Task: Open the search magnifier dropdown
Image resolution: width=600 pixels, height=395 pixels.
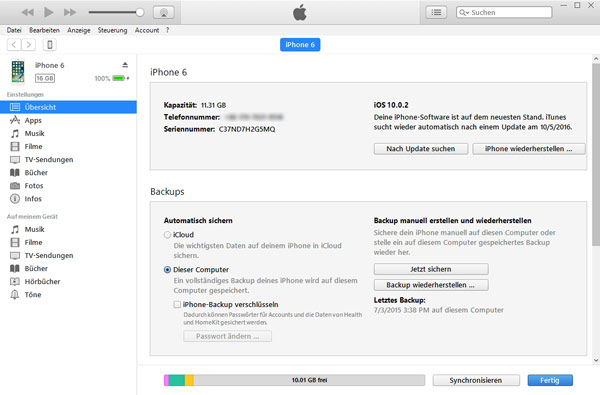Action: [464, 12]
